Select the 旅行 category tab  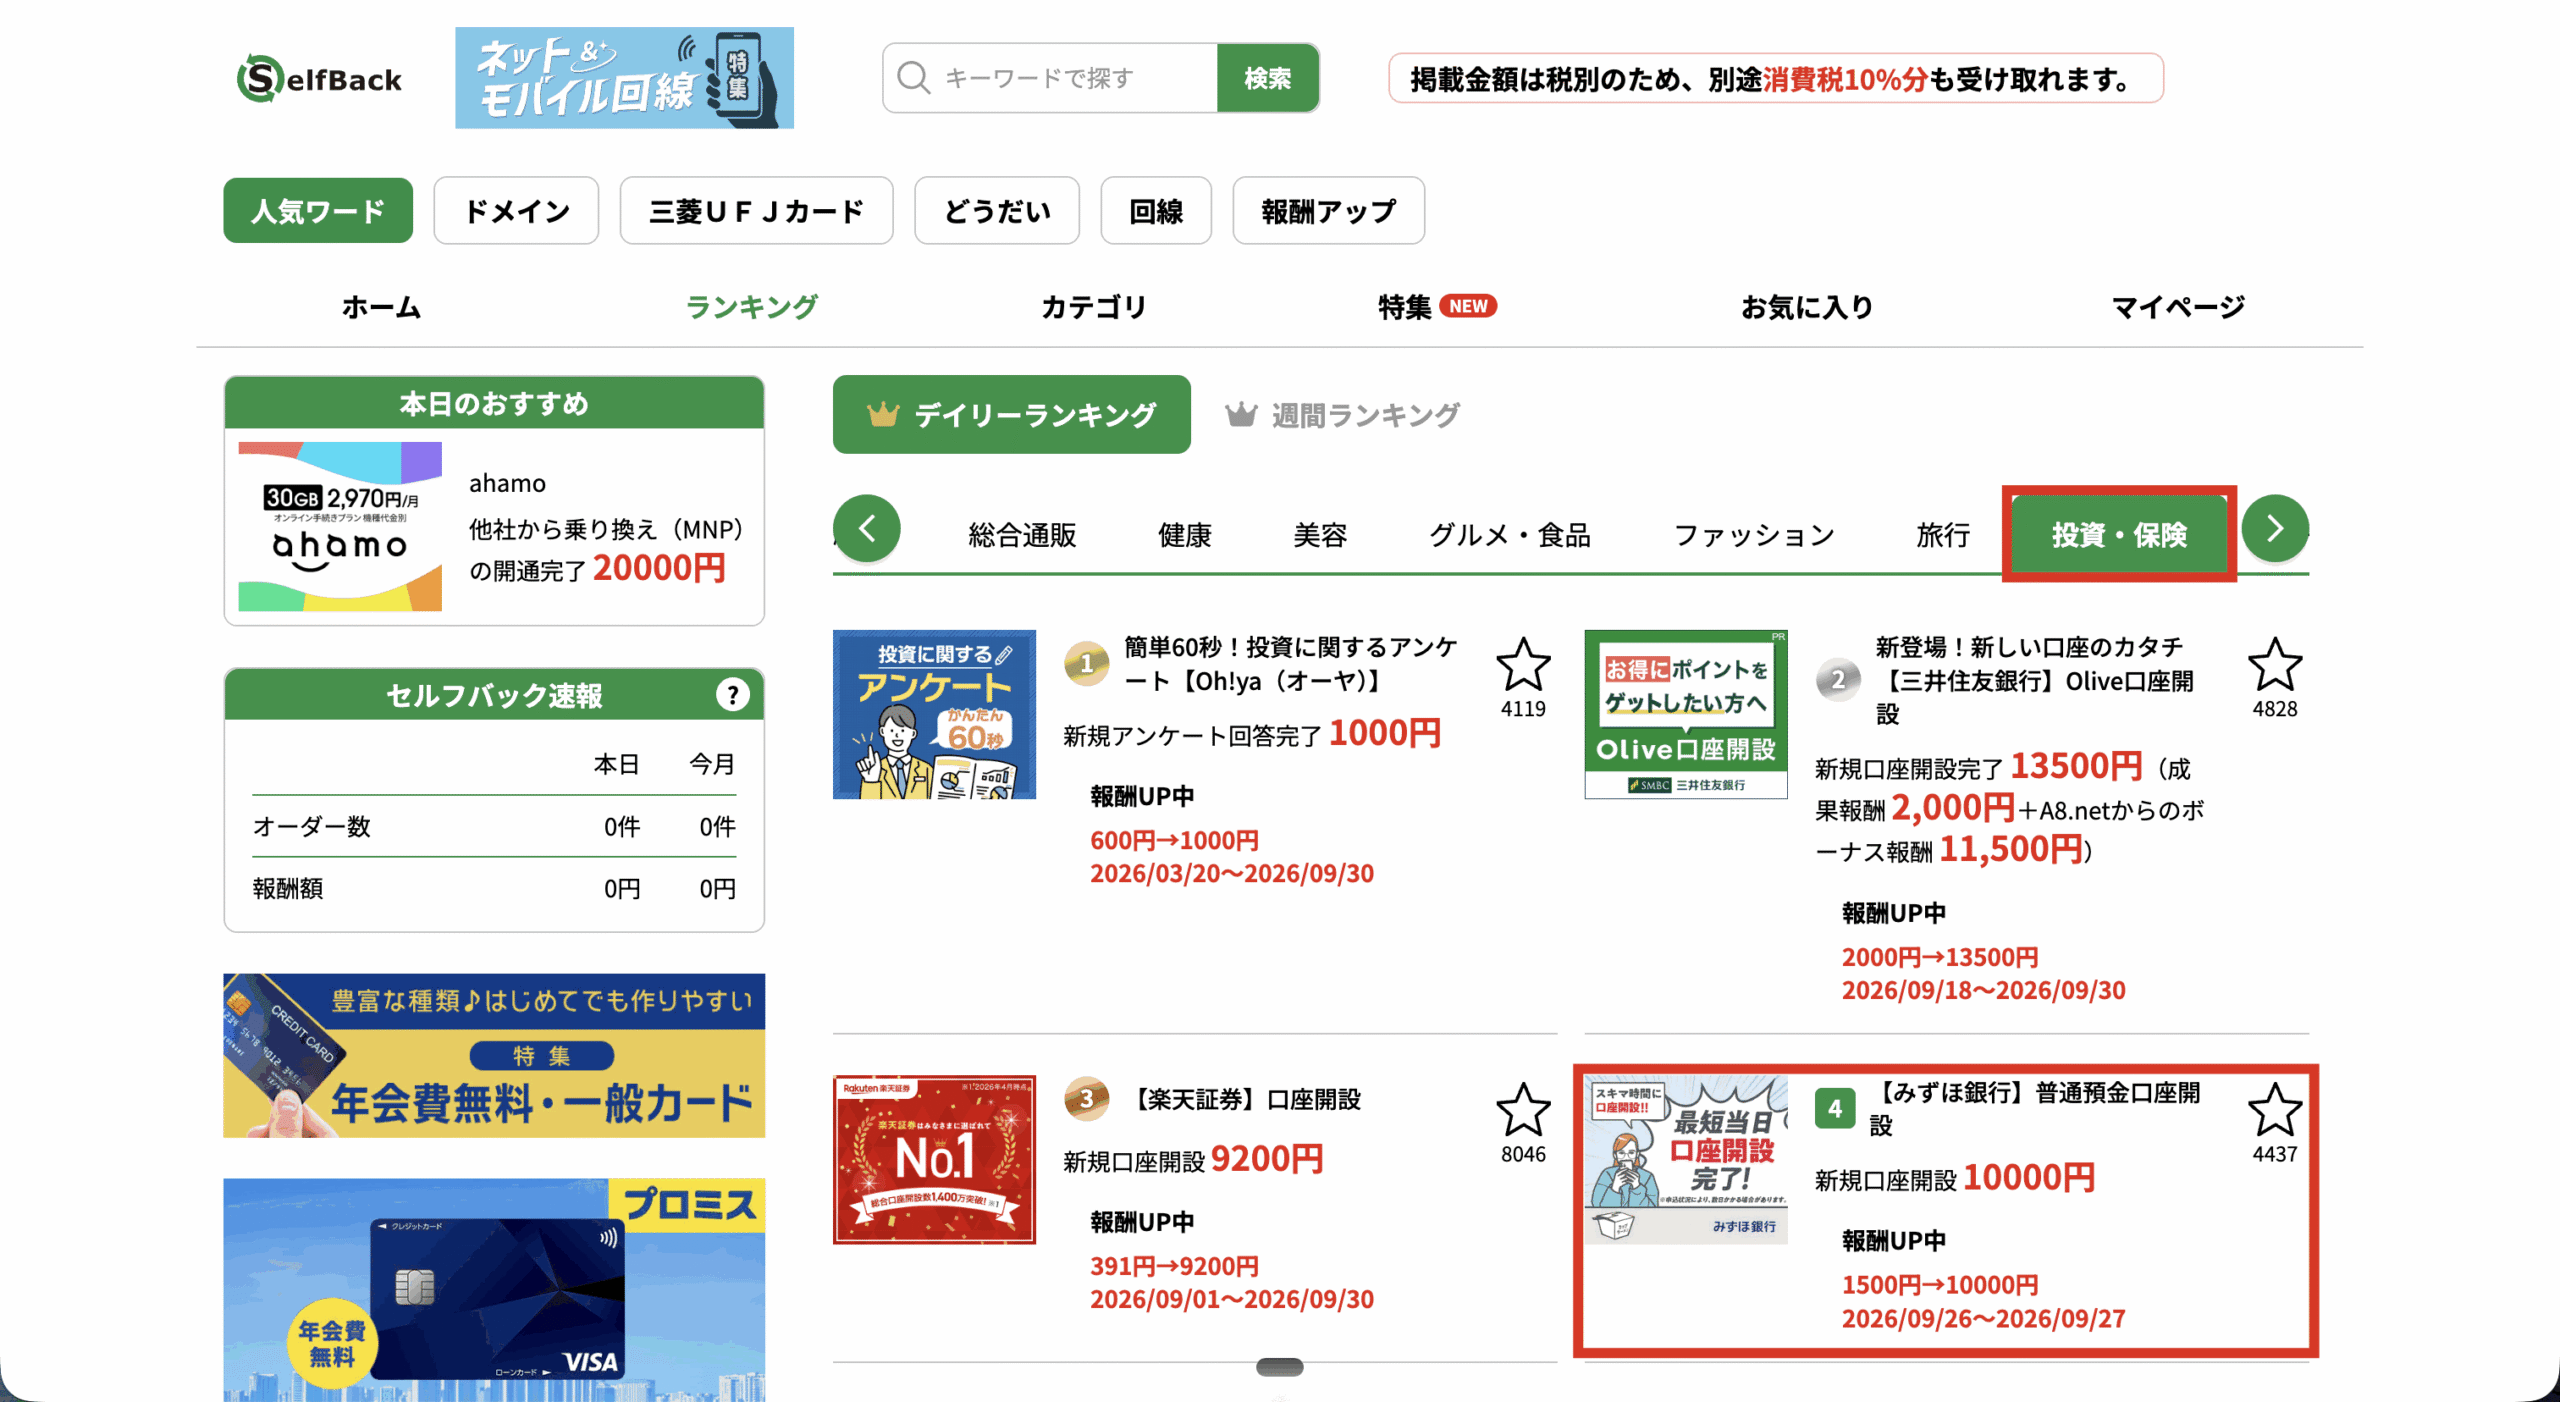pos(1943,535)
